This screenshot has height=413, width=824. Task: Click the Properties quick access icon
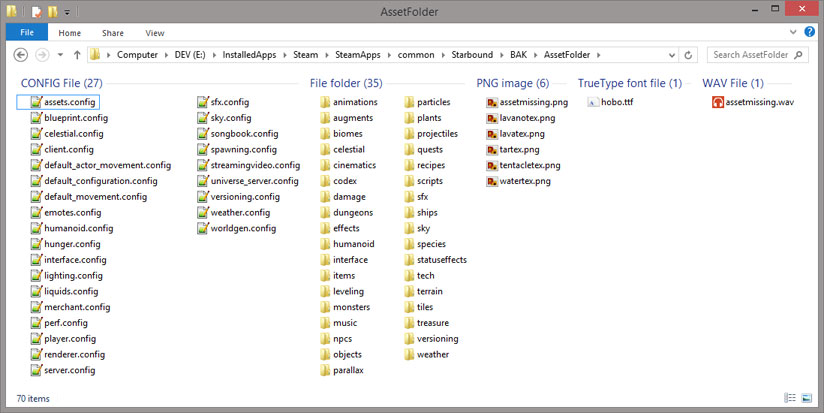coord(36,12)
